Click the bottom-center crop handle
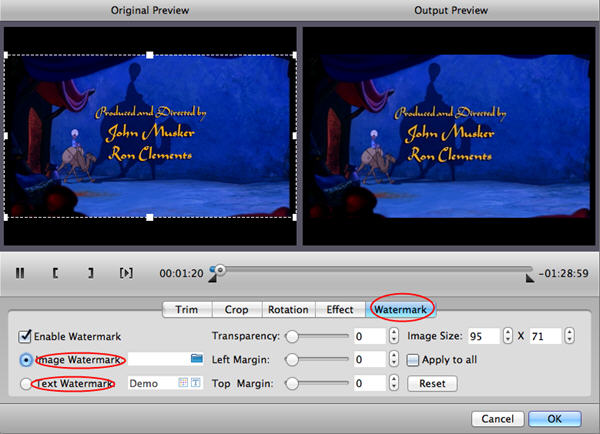This screenshot has width=600, height=434. (x=150, y=217)
